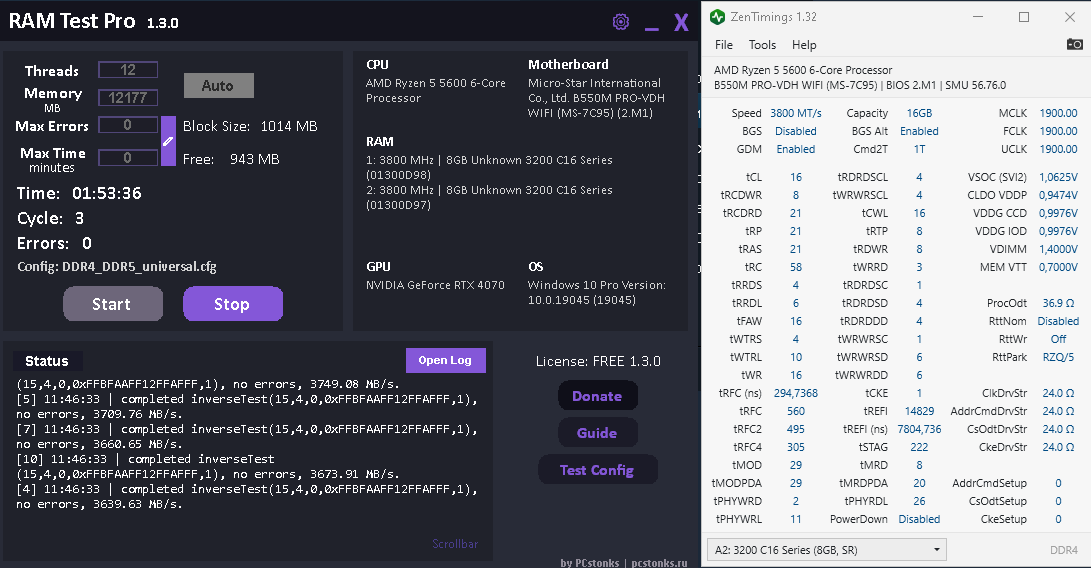
Task: Expand the A2: 3200 C16 Series dropdown
Action: pos(827,550)
